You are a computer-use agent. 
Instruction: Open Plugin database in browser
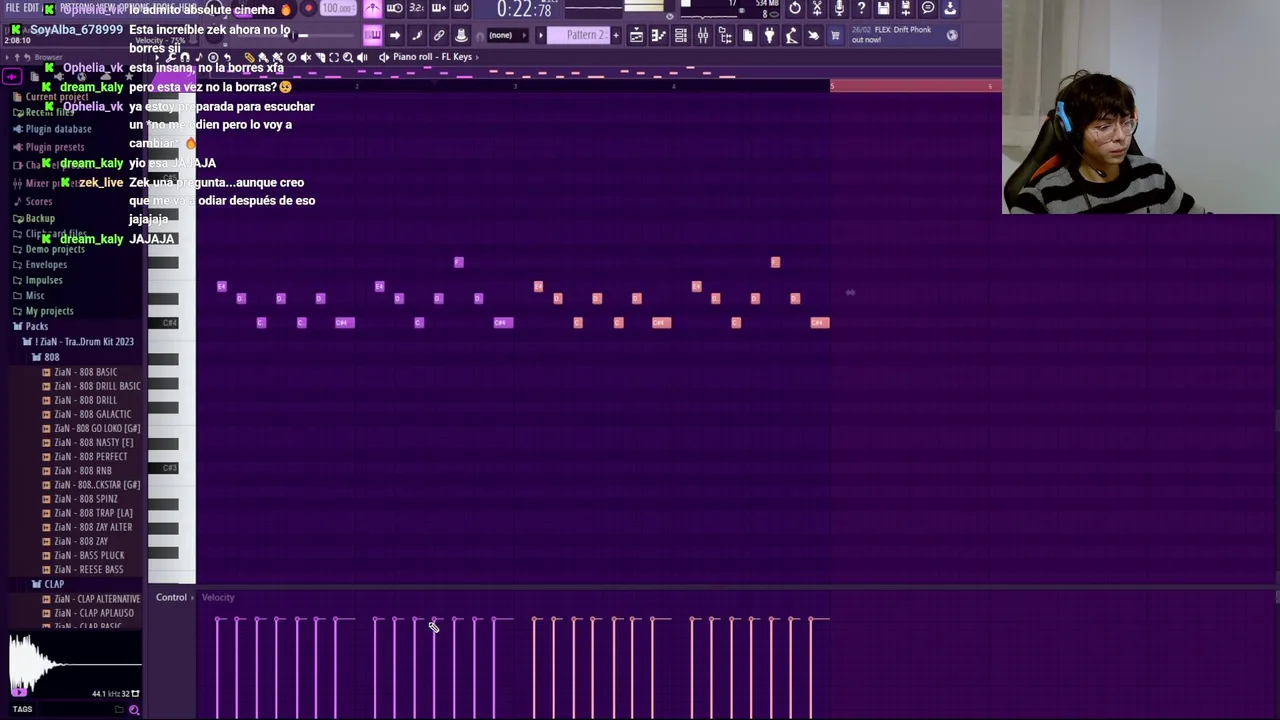[58, 129]
